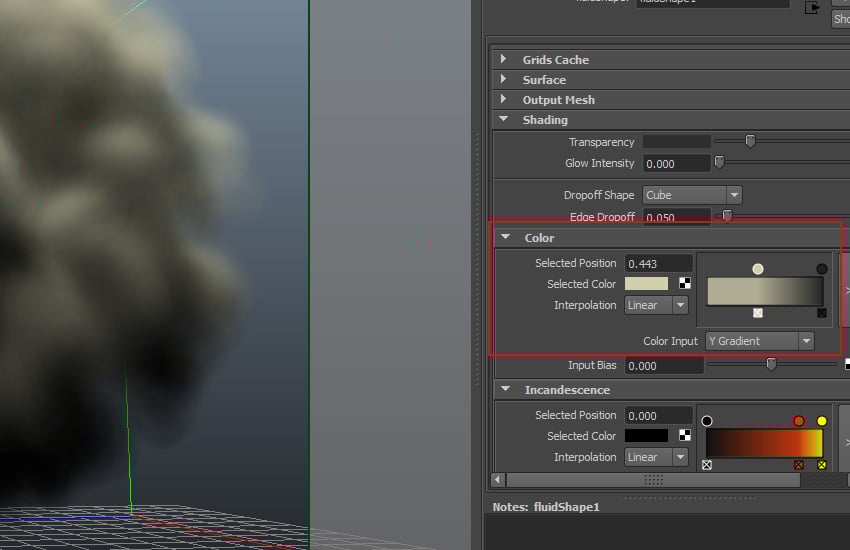
Task: Open Color Interpolation dropdown
Action: [x=656, y=305]
